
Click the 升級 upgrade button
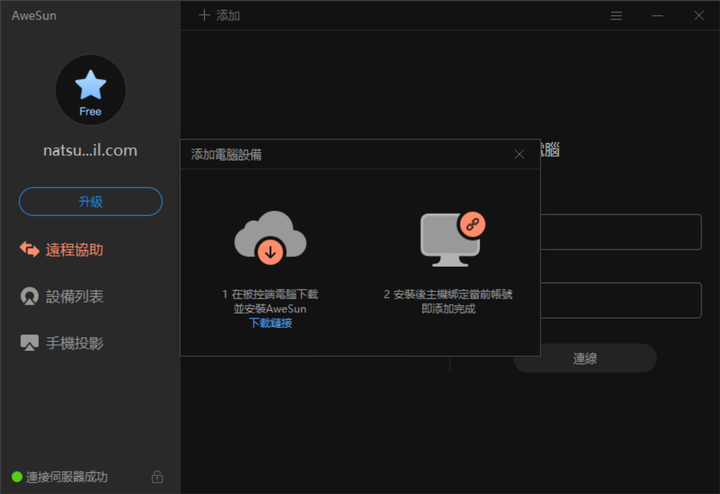pyautogui.click(x=90, y=201)
